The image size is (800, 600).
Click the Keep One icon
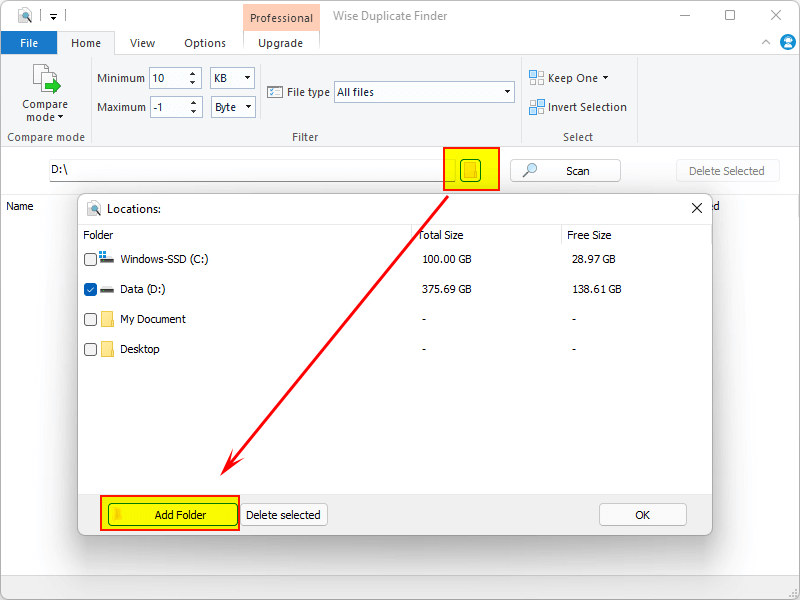click(x=536, y=78)
